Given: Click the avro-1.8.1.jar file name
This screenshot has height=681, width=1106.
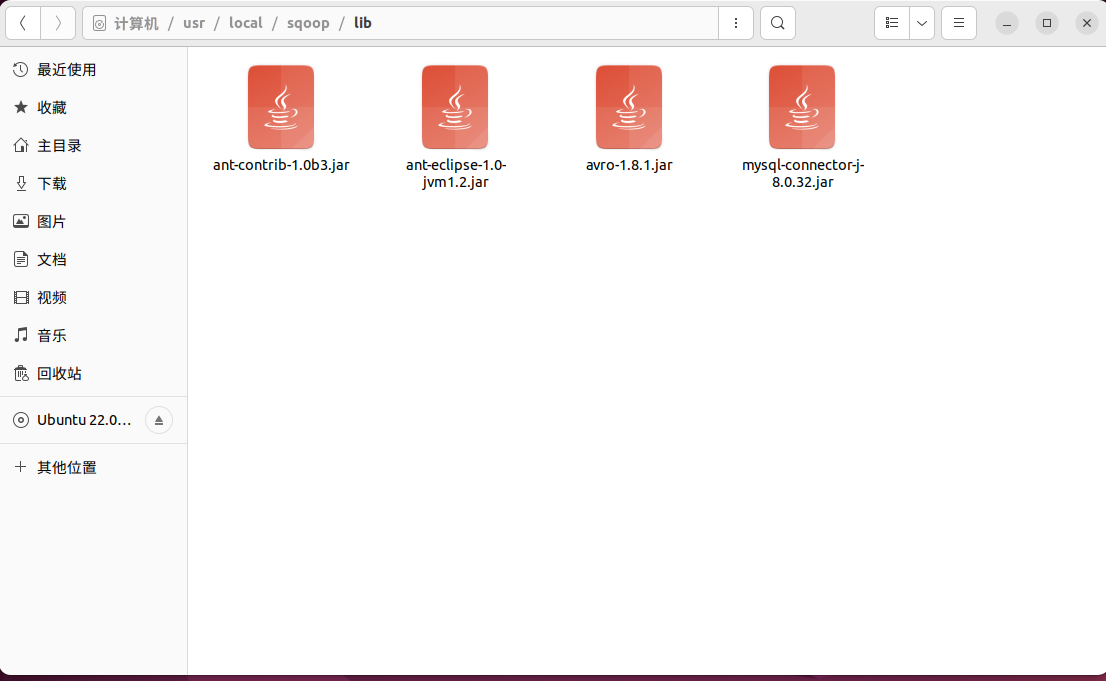Looking at the screenshot, I should pyautogui.click(x=628, y=165).
